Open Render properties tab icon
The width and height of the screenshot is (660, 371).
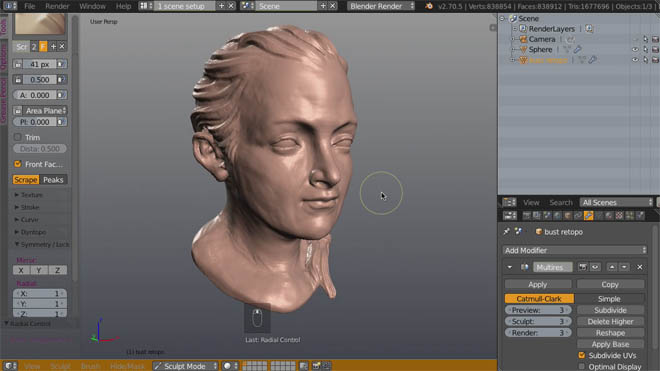[x=527, y=216]
